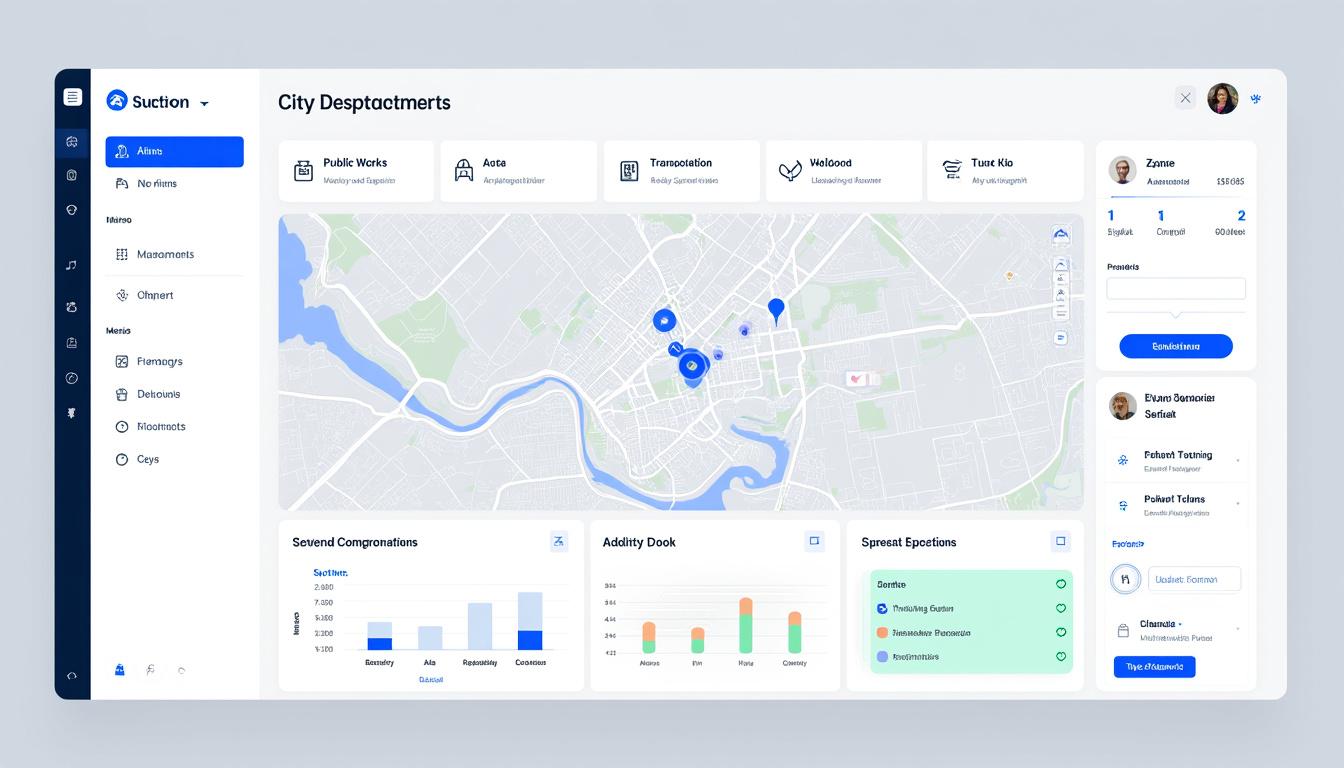Open the Public Works department card

[356, 170]
